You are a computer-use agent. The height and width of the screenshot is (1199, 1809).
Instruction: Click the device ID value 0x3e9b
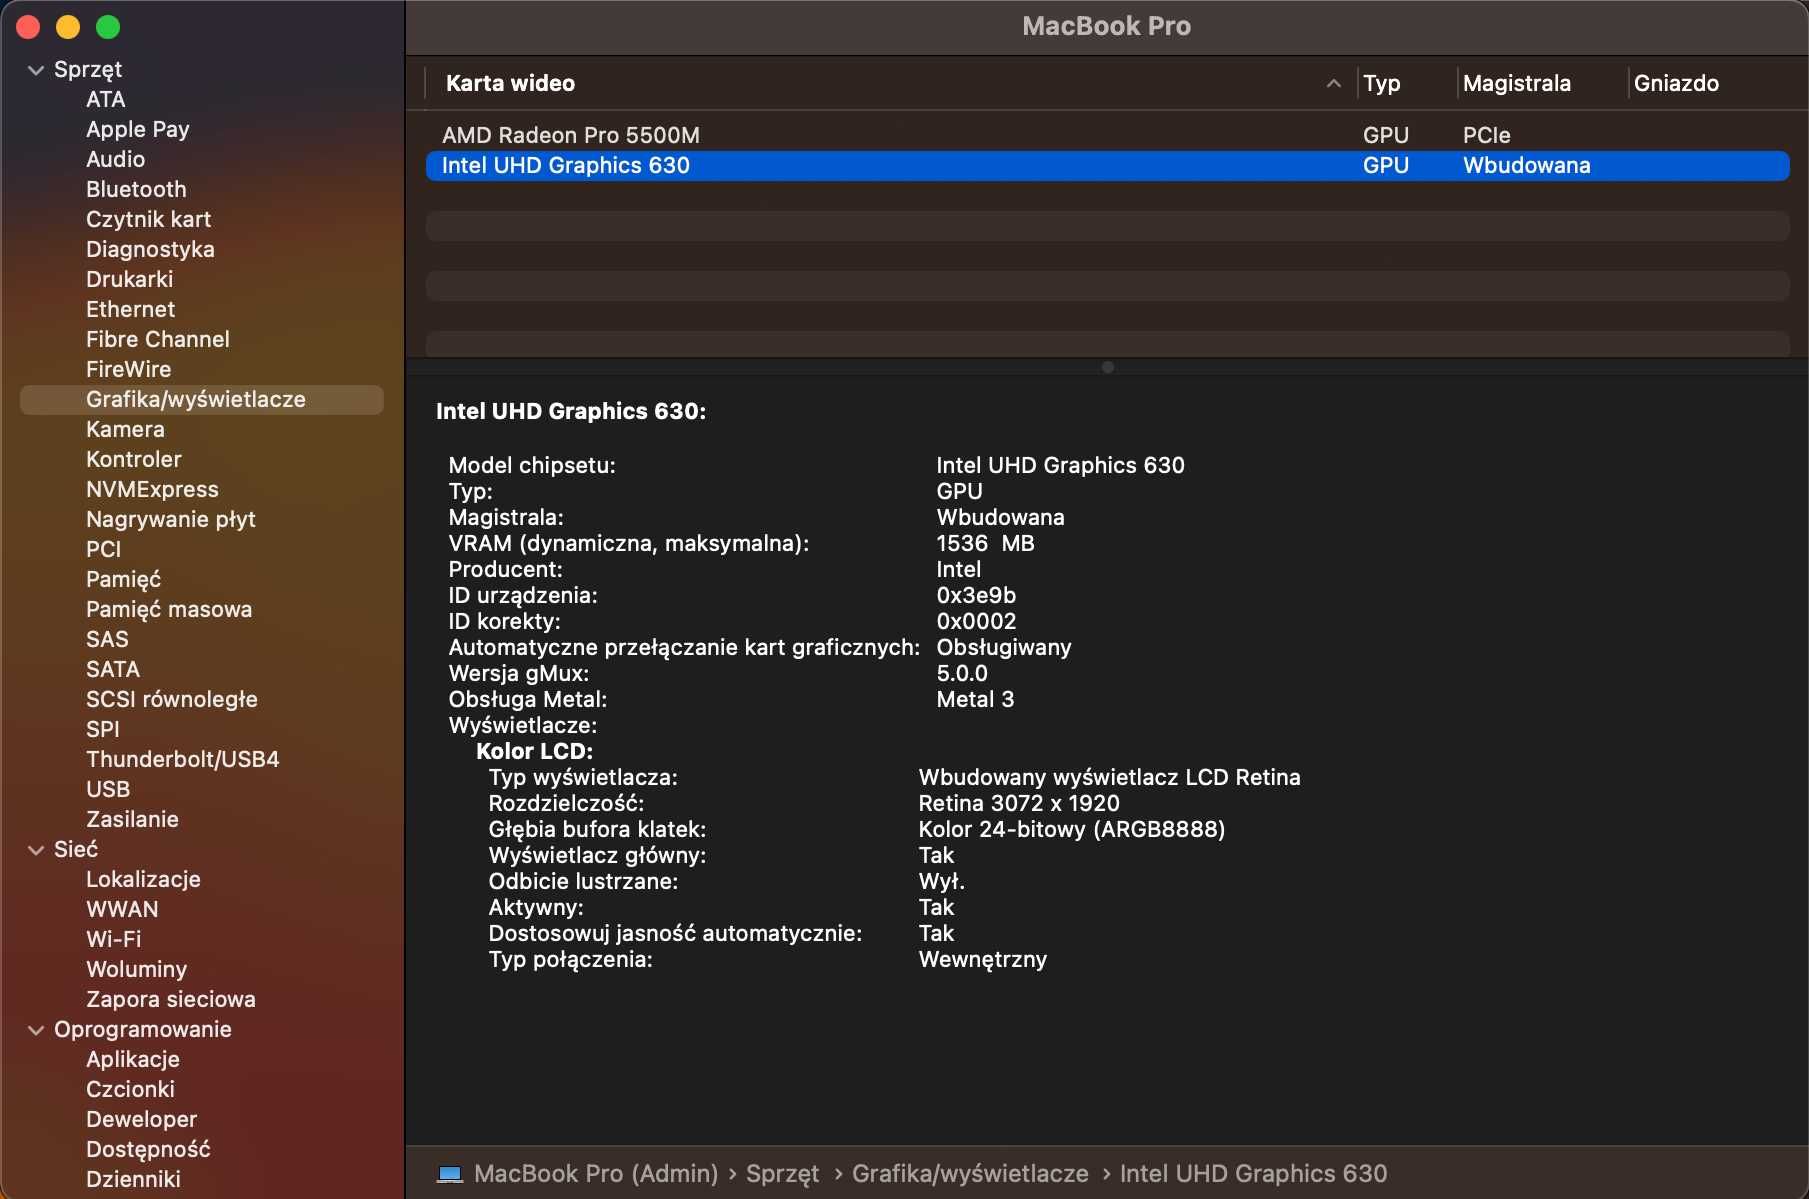pyautogui.click(x=976, y=596)
